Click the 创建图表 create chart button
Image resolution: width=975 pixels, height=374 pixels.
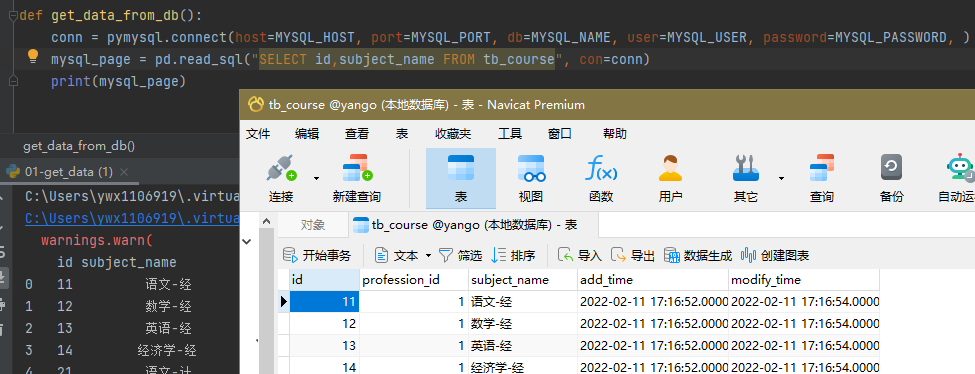(x=775, y=255)
